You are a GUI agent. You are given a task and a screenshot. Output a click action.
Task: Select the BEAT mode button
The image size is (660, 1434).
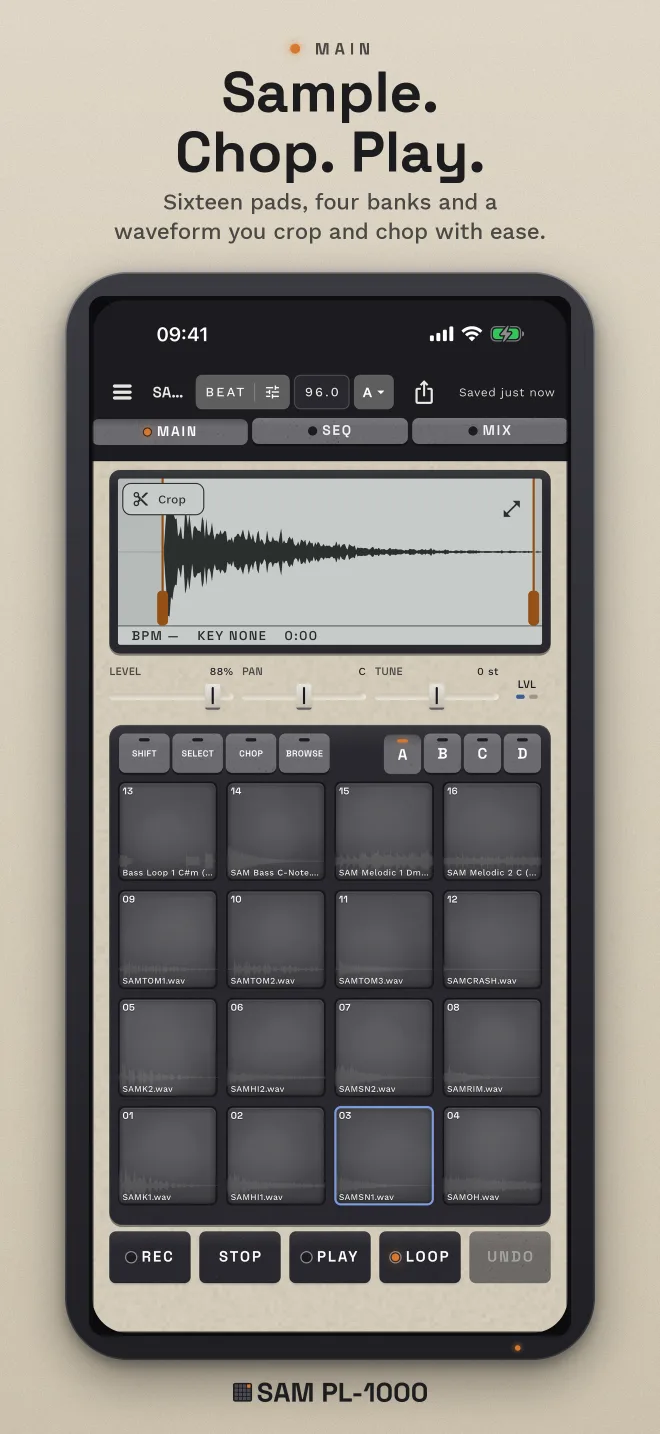click(x=225, y=392)
